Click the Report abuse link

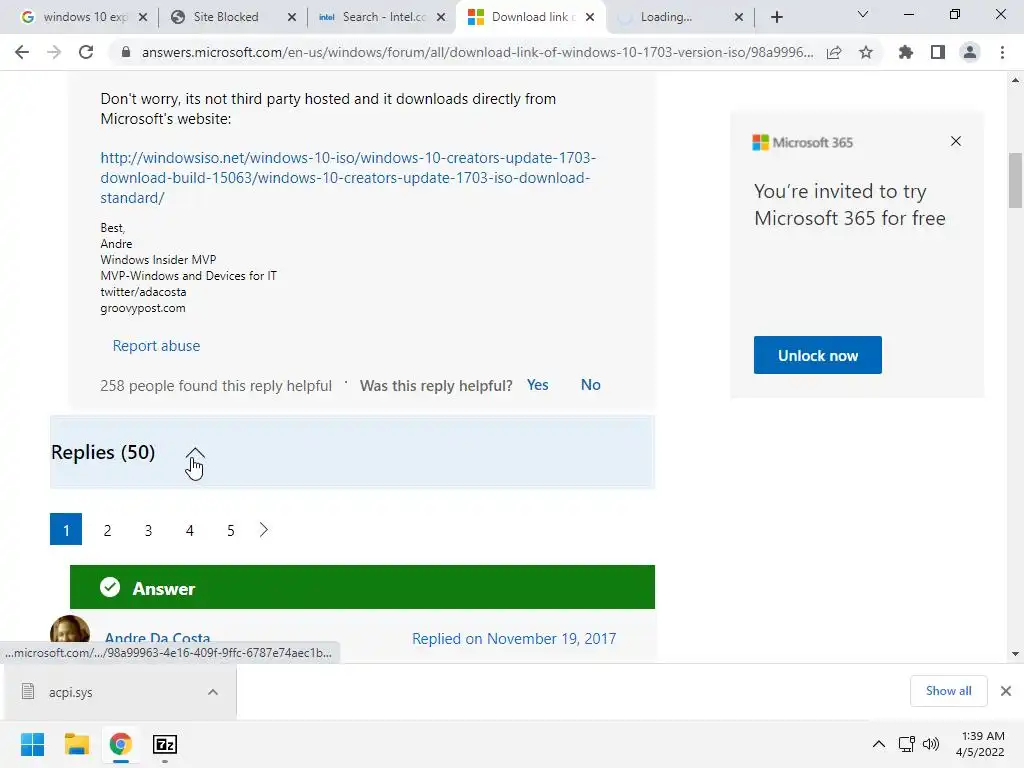point(156,345)
